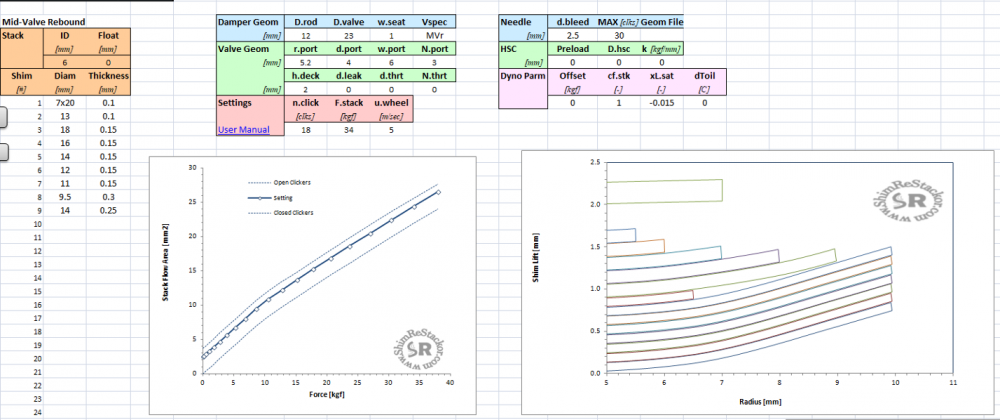The width and height of the screenshot is (1000, 420).
Task: Select the Vspec cell containing MVr
Action: [434, 34]
